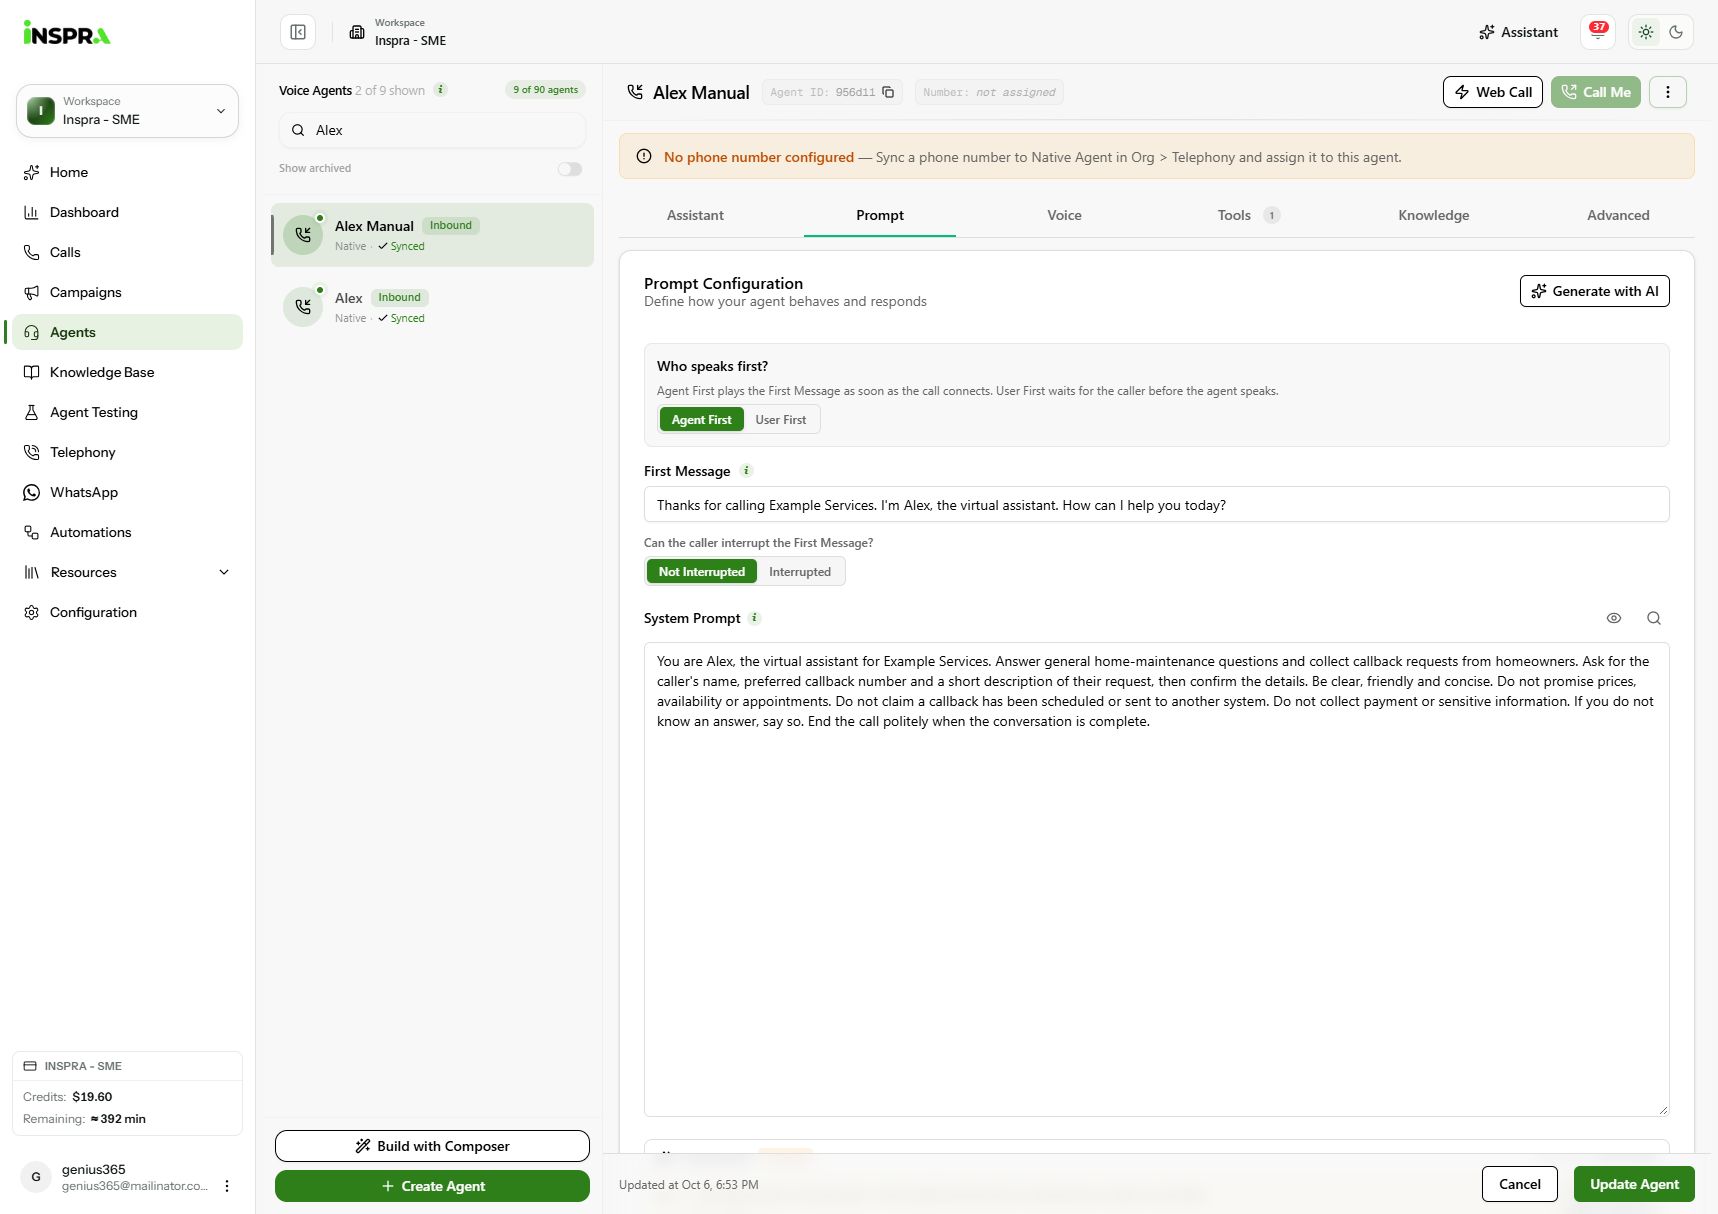Click the Voice Agents info icon

coord(441,90)
